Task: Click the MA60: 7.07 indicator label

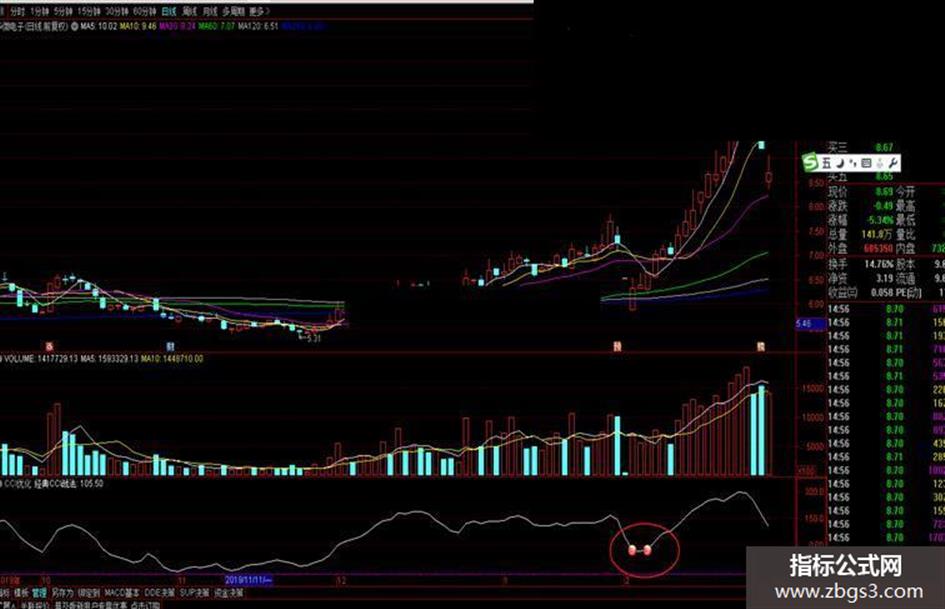Action: pos(217,27)
